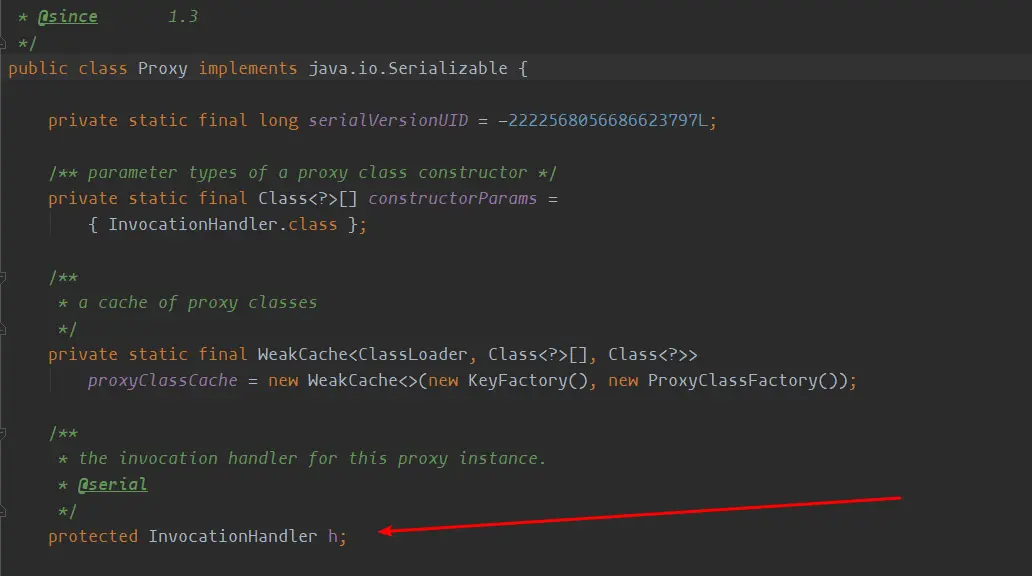The image size is (1032, 576).
Task: Click InvocationHandler in the InvocationHandler.class expression
Action: click(x=193, y=224)
